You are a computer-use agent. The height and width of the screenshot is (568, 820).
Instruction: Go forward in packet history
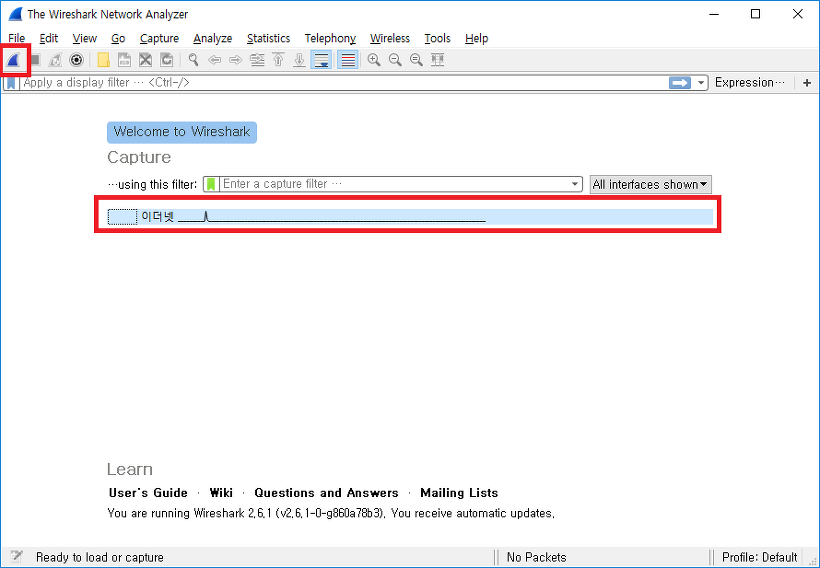click(235, 60)
